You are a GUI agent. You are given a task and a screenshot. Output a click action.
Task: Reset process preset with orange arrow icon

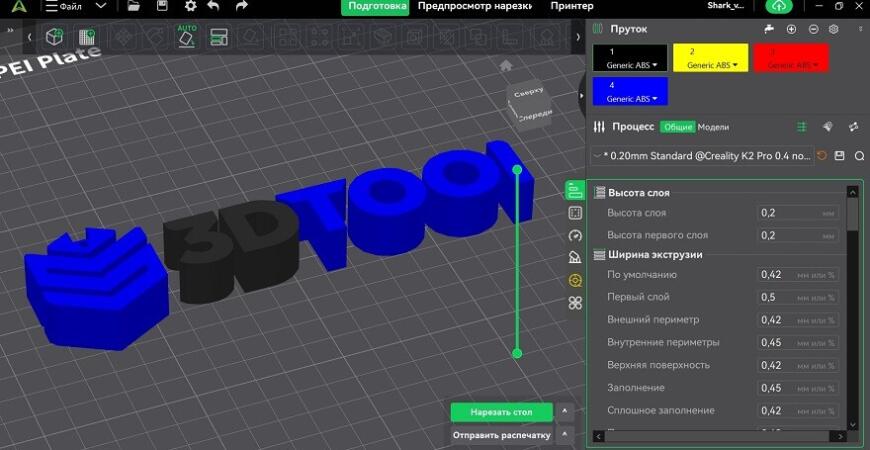point(822,156)
